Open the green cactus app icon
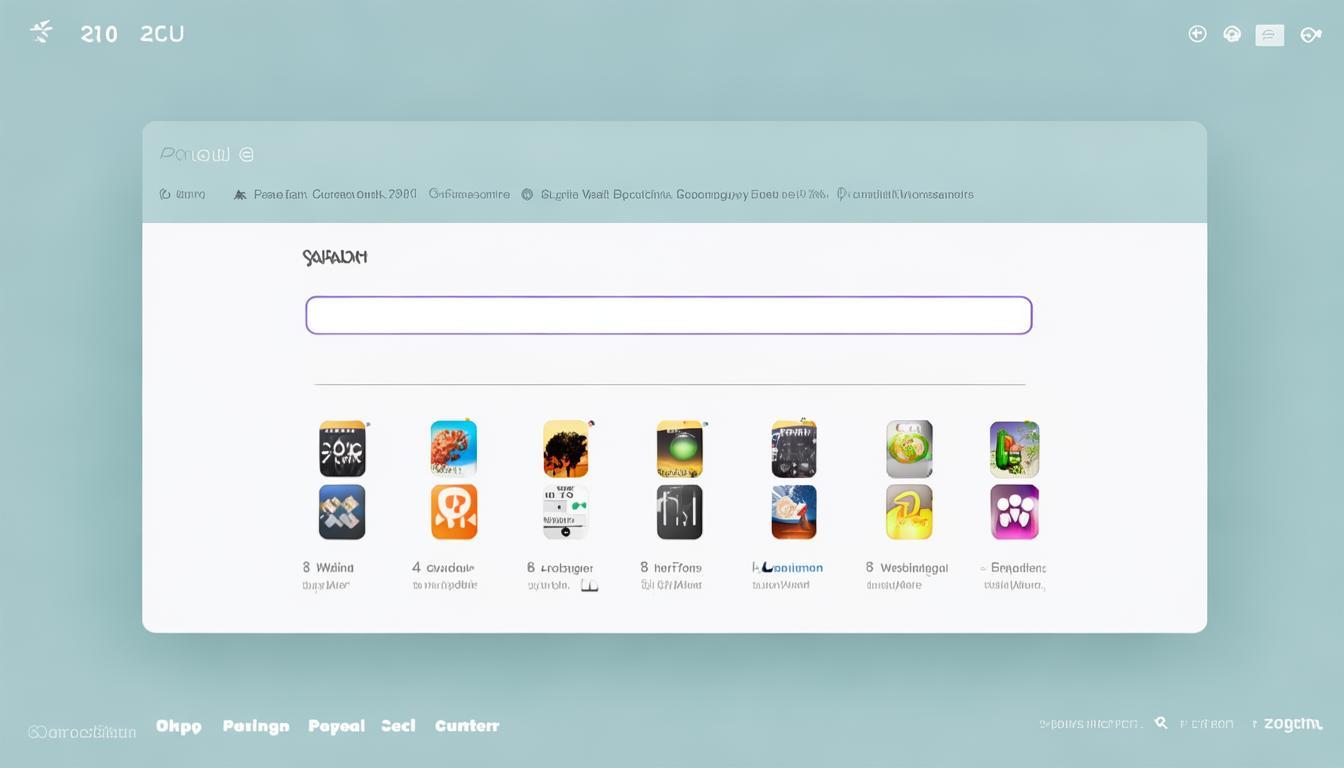This screenshot has width=1344, height=768. click(1014, 447)
